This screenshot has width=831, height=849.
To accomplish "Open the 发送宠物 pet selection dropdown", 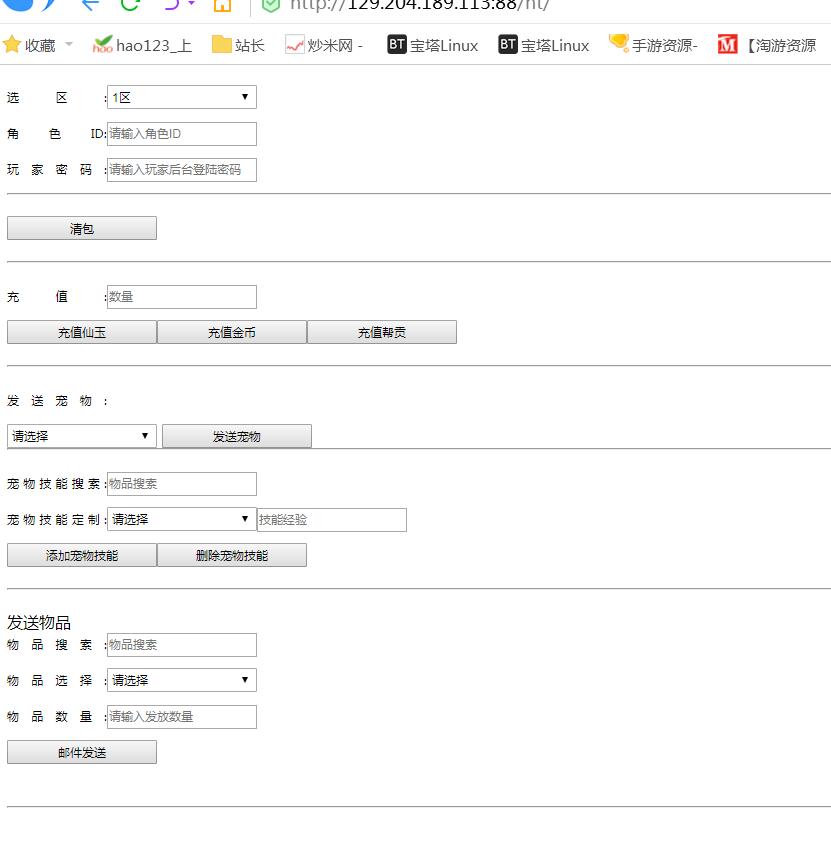I will coord(81,436).
